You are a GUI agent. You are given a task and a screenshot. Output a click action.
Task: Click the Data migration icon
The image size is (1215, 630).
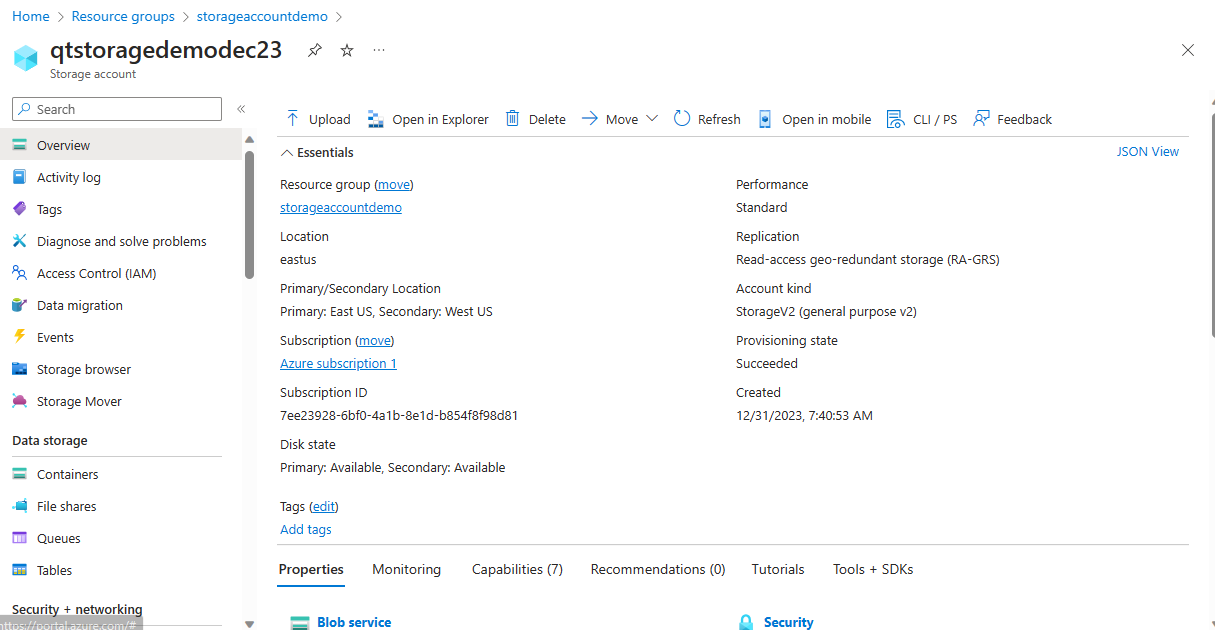point(19,305)
